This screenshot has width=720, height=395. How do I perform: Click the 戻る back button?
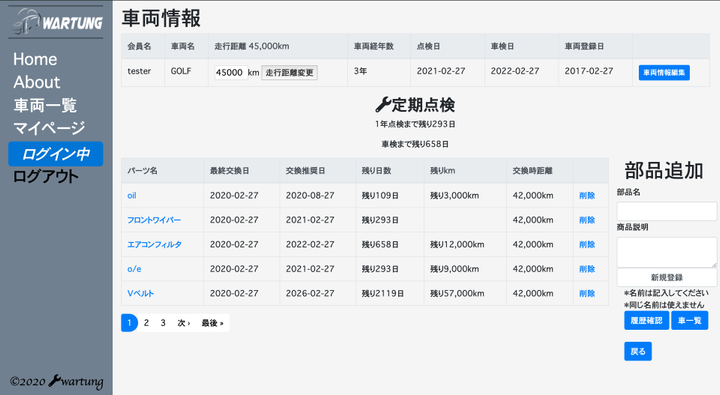638,351
